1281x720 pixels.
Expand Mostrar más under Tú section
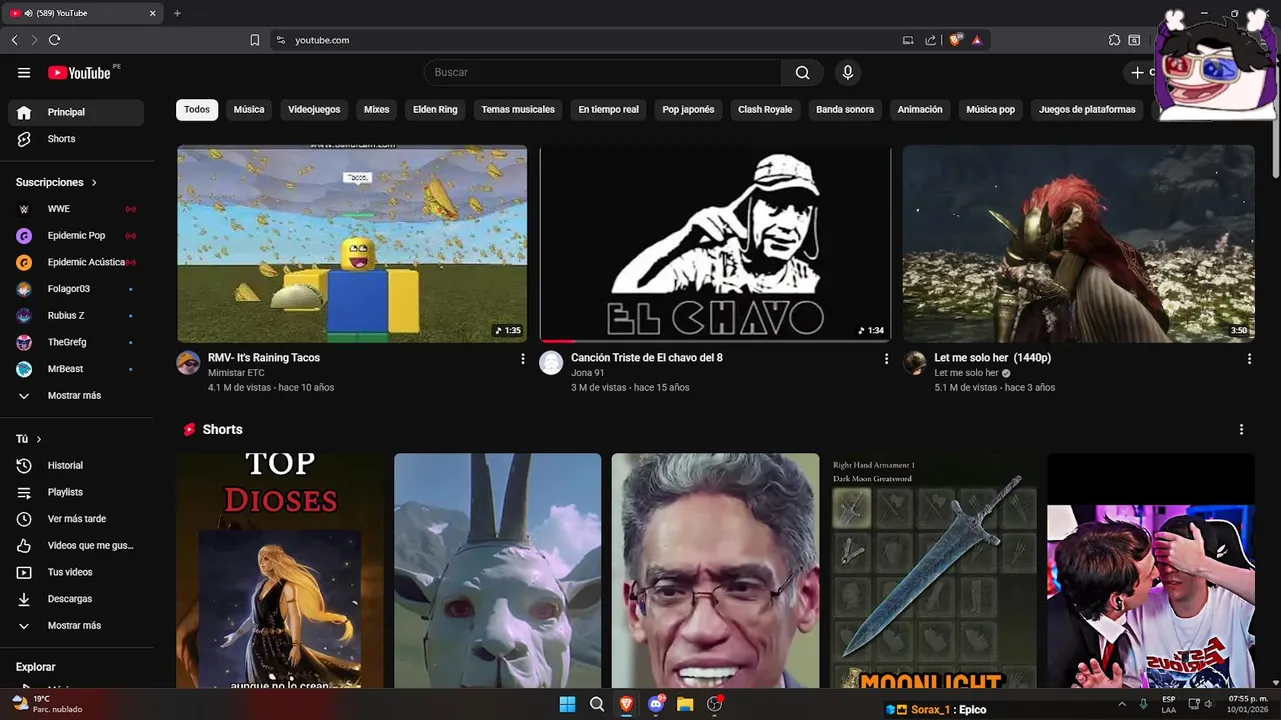coord(76,625)
